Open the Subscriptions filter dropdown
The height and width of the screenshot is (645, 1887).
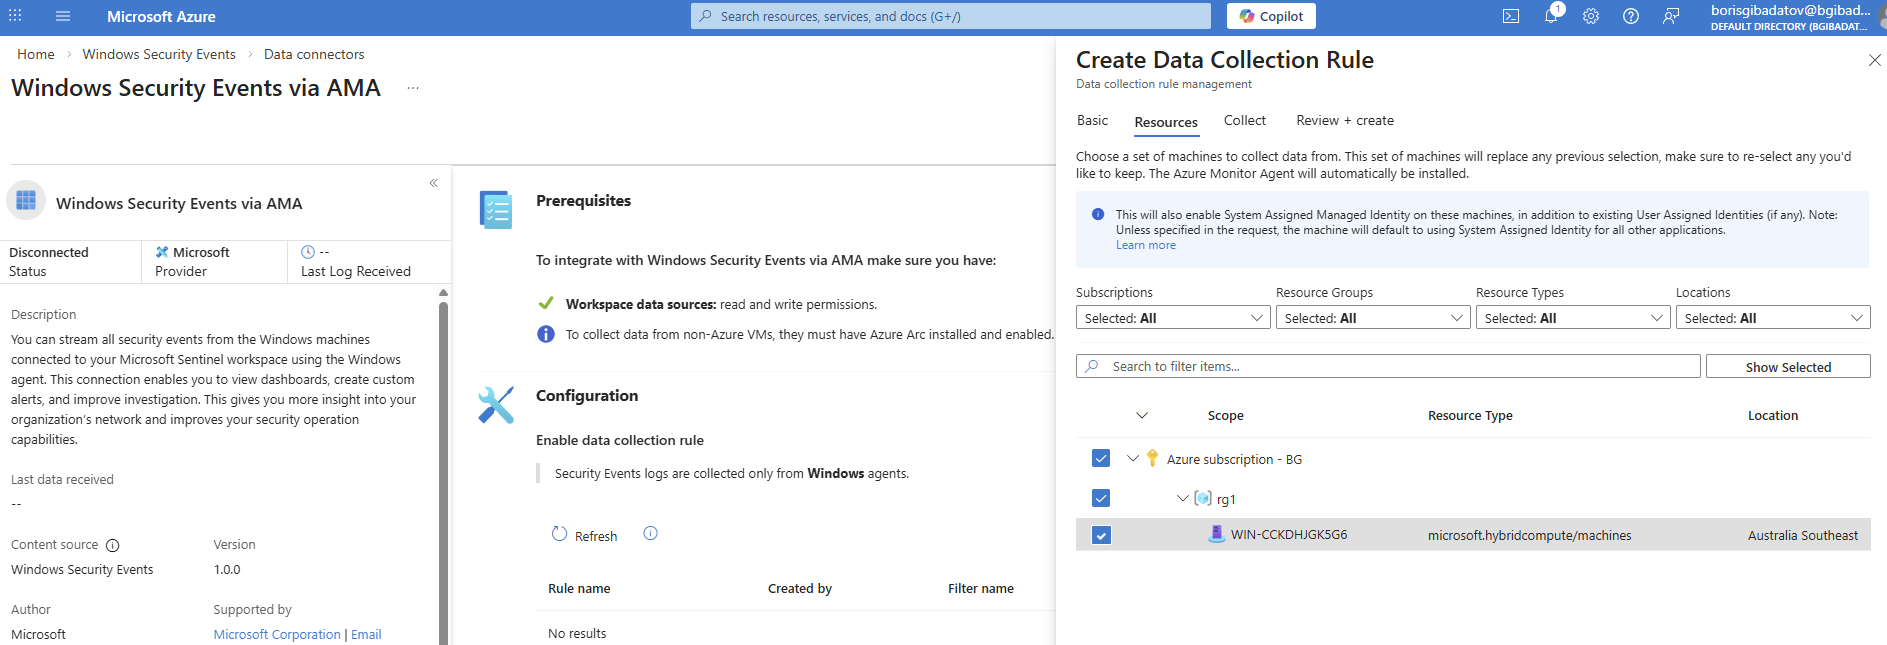[1173, 318]
